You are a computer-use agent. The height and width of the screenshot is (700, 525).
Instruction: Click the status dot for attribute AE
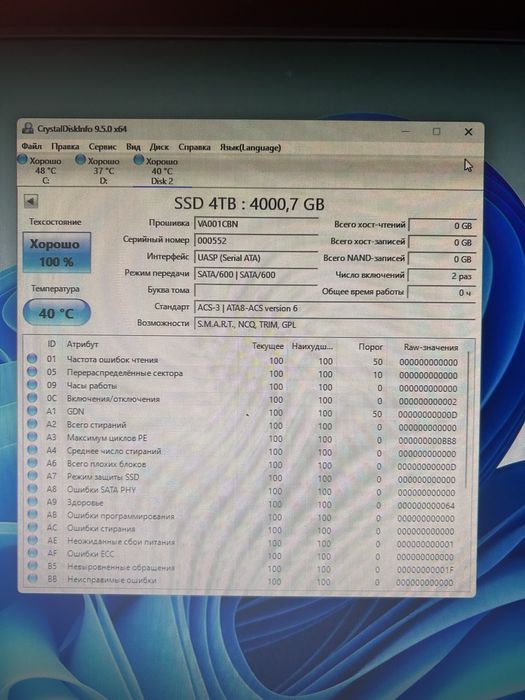(x=32, y=540)
